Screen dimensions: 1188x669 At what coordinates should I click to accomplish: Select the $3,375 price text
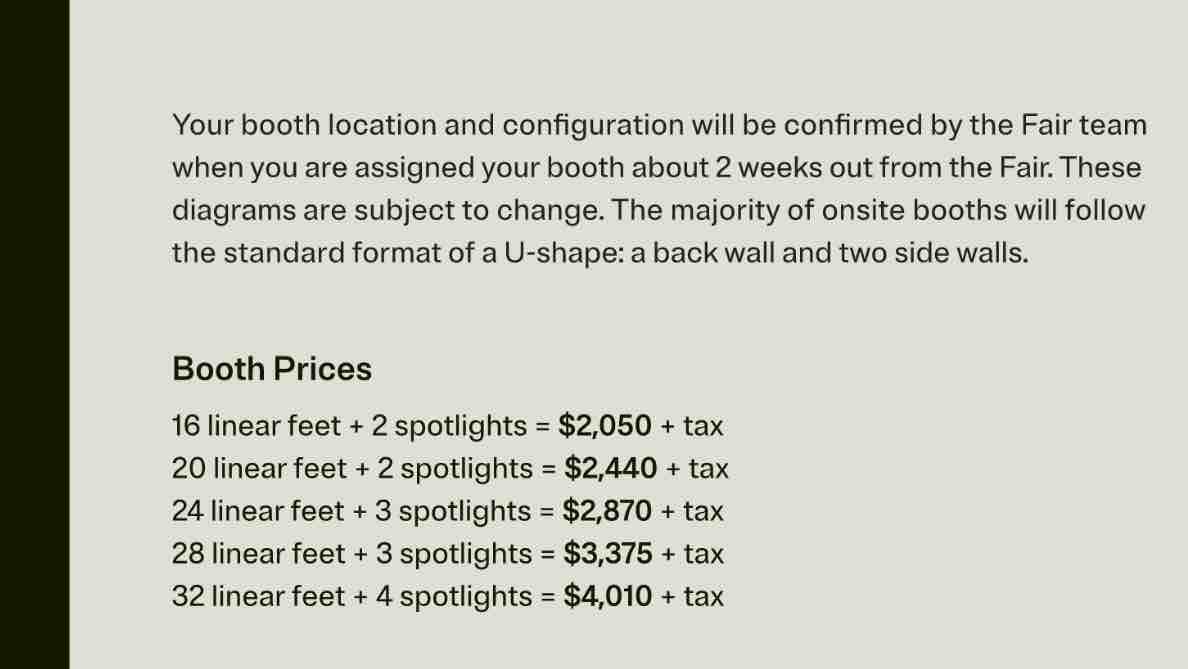(608, 554)
